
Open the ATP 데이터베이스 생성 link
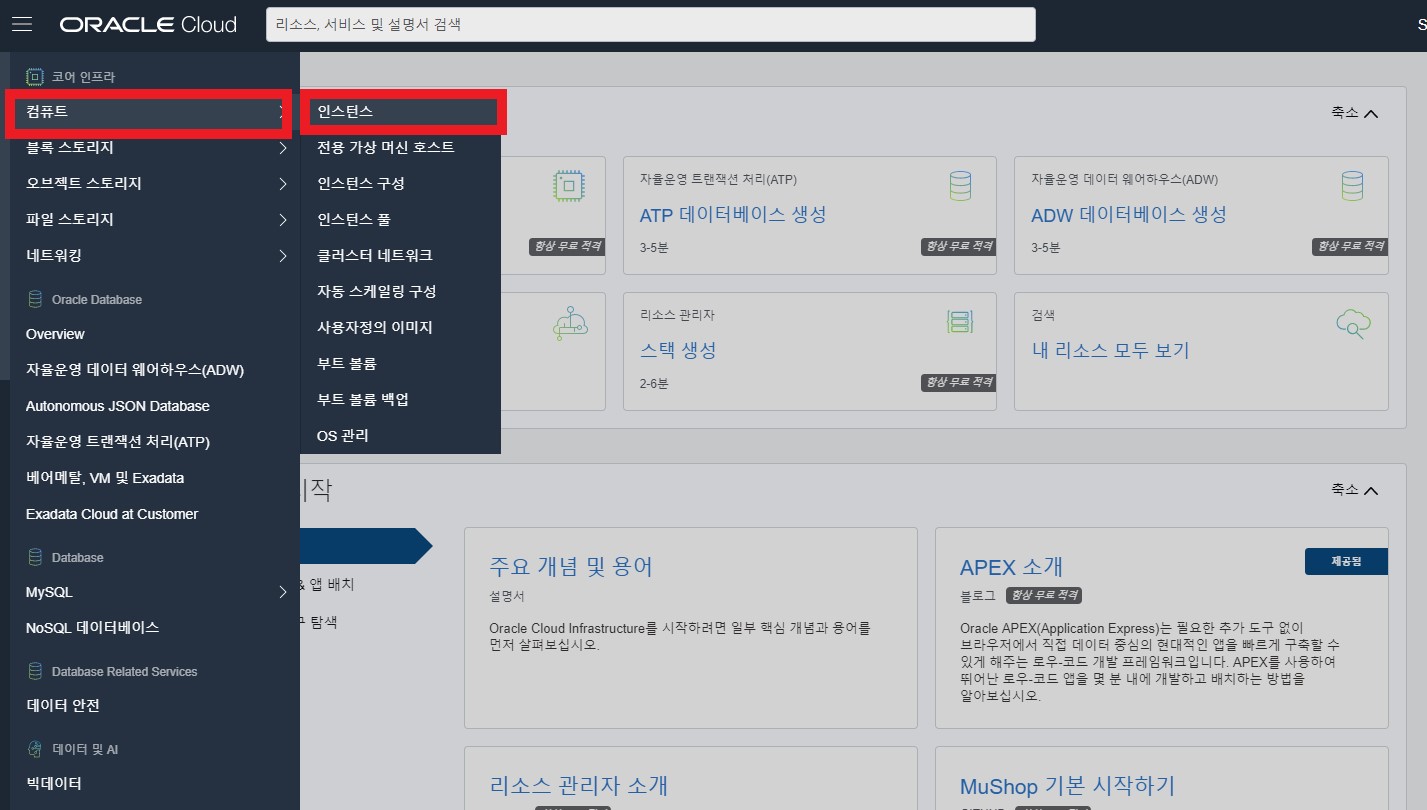733,215
